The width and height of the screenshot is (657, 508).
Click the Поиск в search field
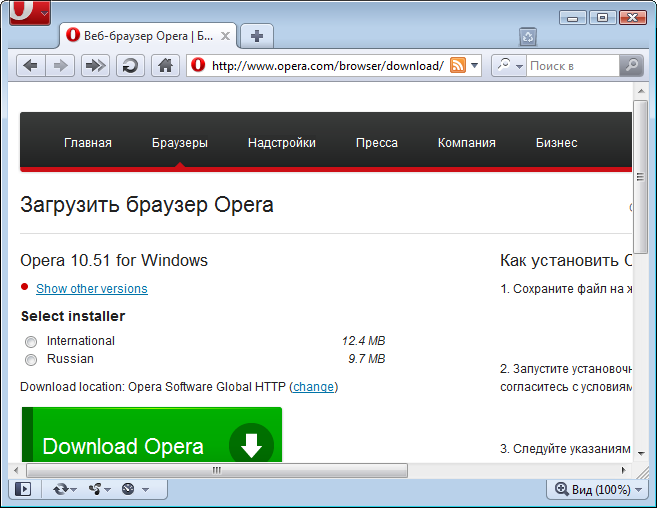coord(572,65)
